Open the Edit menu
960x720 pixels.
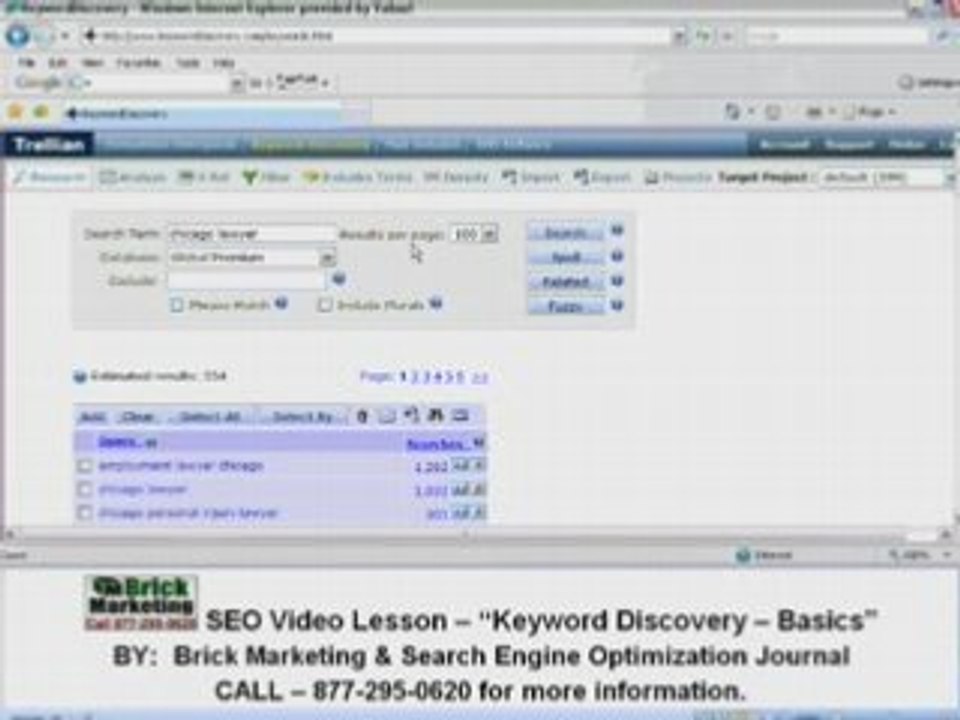coord(57,62)
